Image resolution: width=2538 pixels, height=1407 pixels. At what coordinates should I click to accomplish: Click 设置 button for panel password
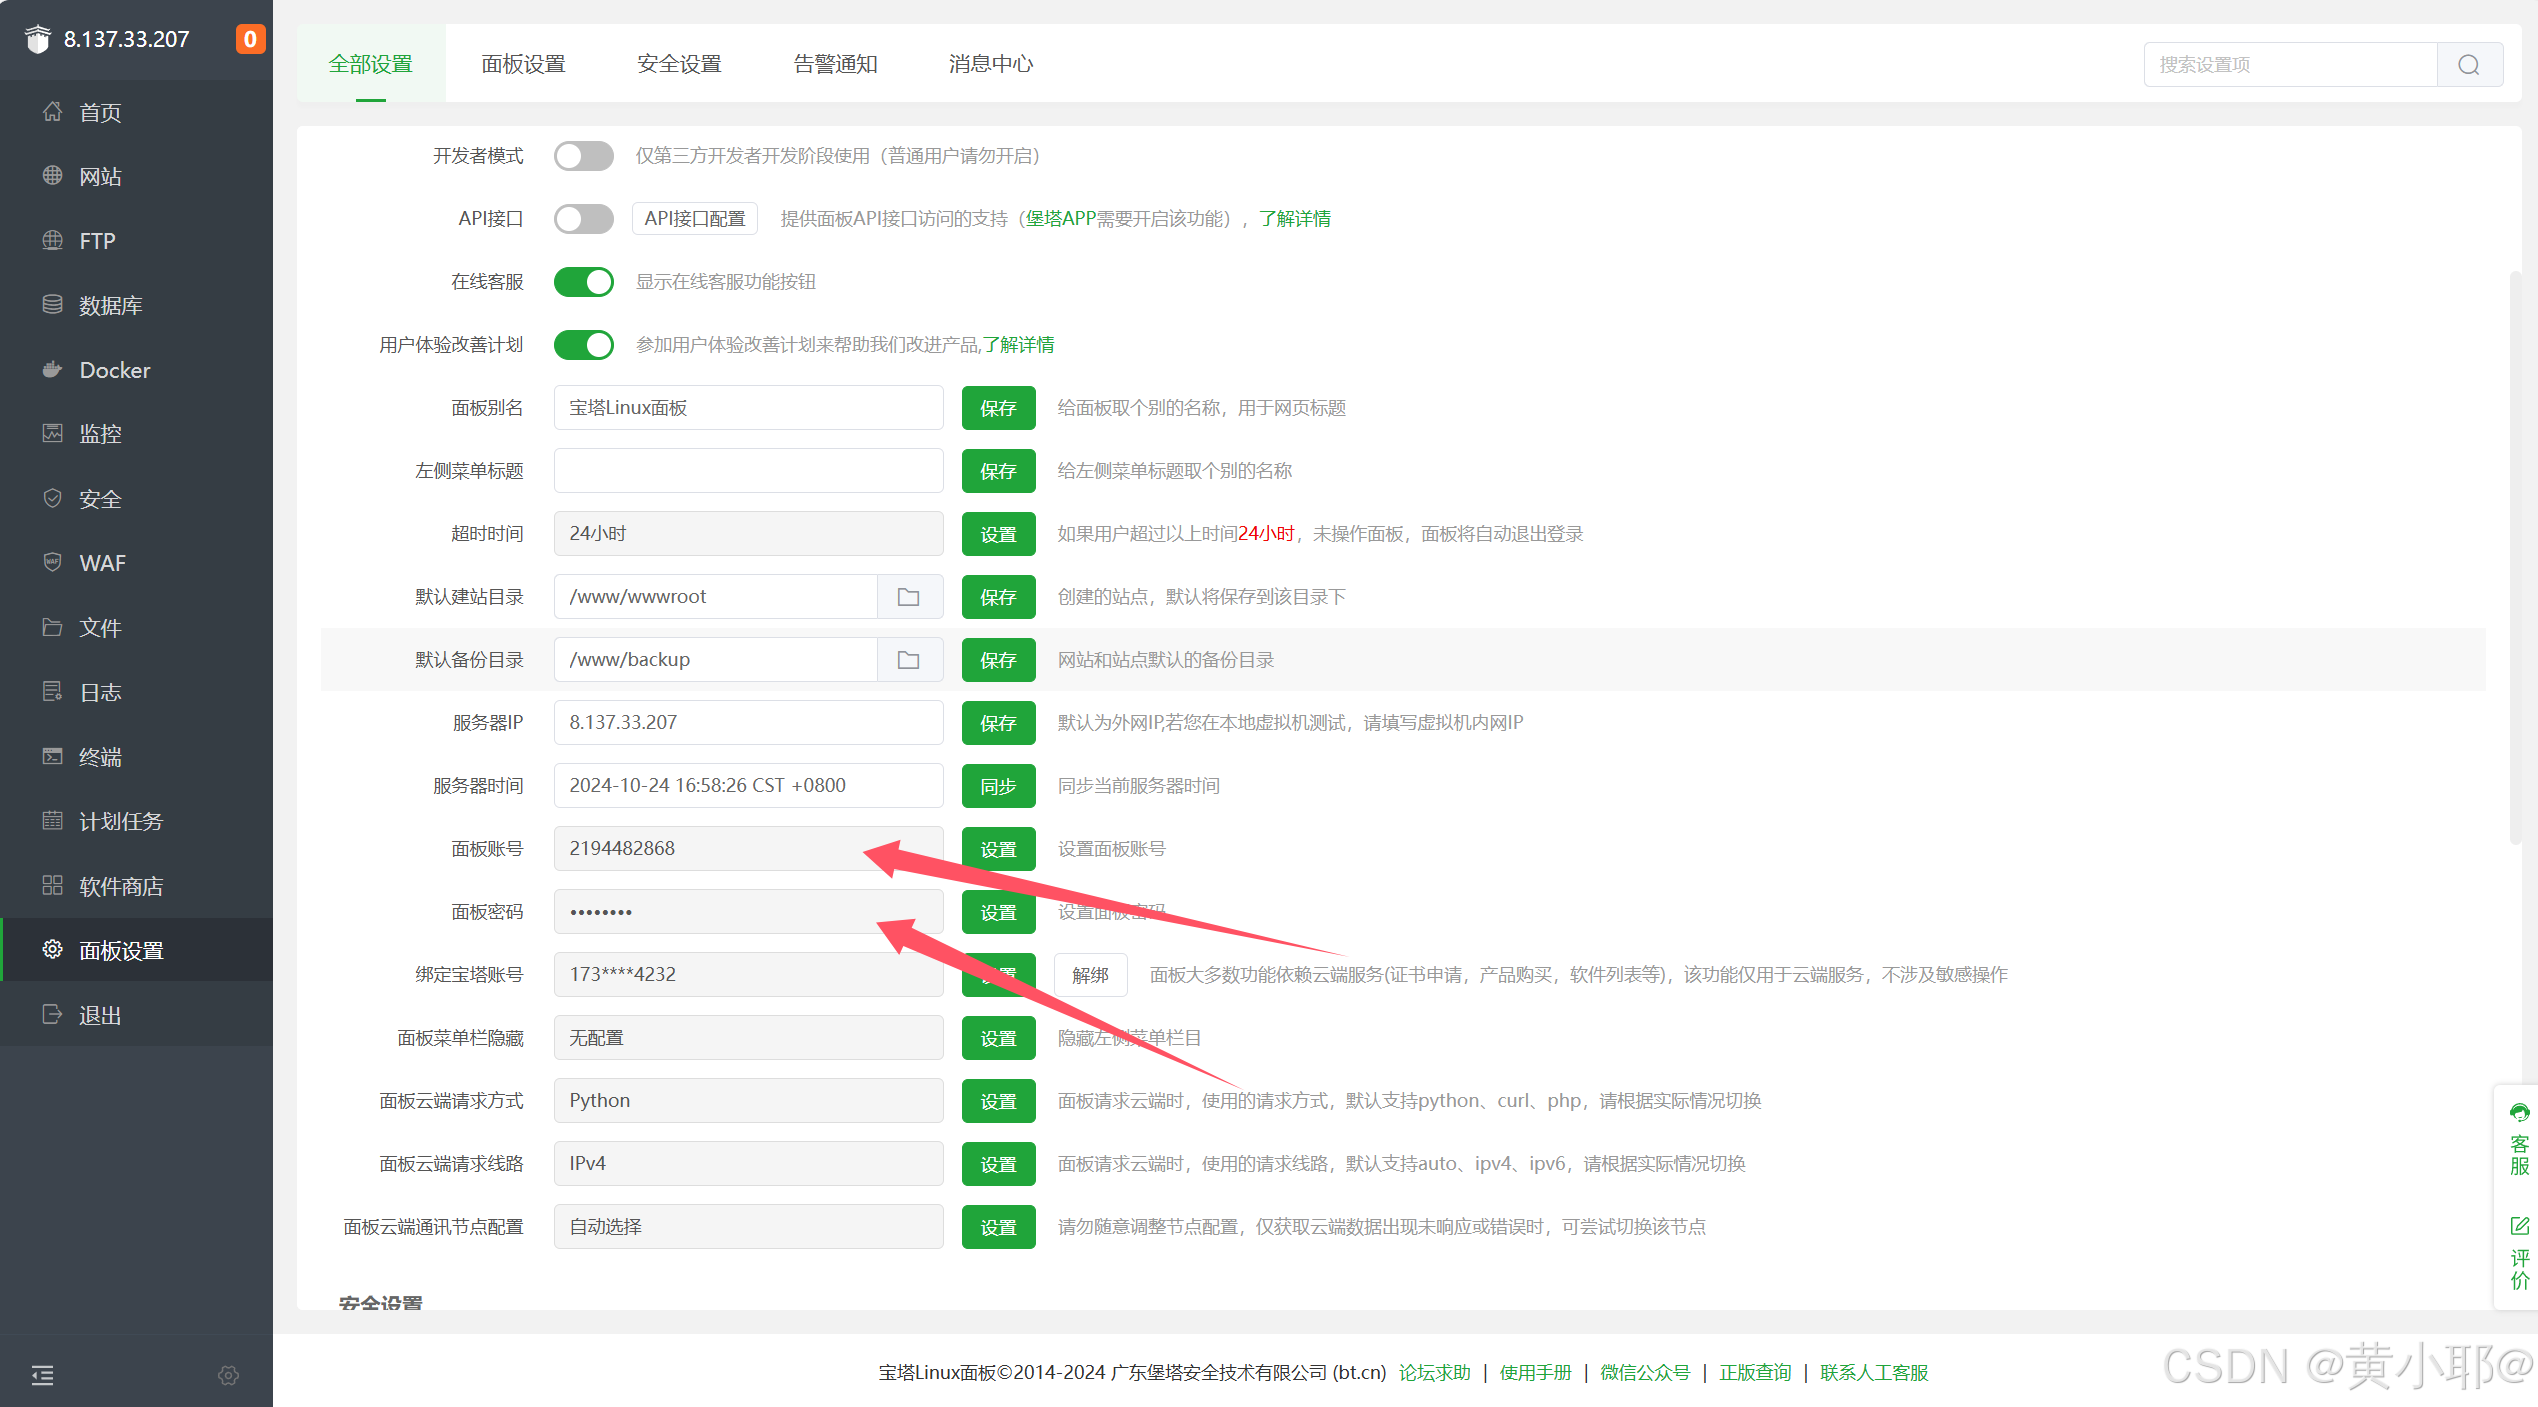[998, 912]
